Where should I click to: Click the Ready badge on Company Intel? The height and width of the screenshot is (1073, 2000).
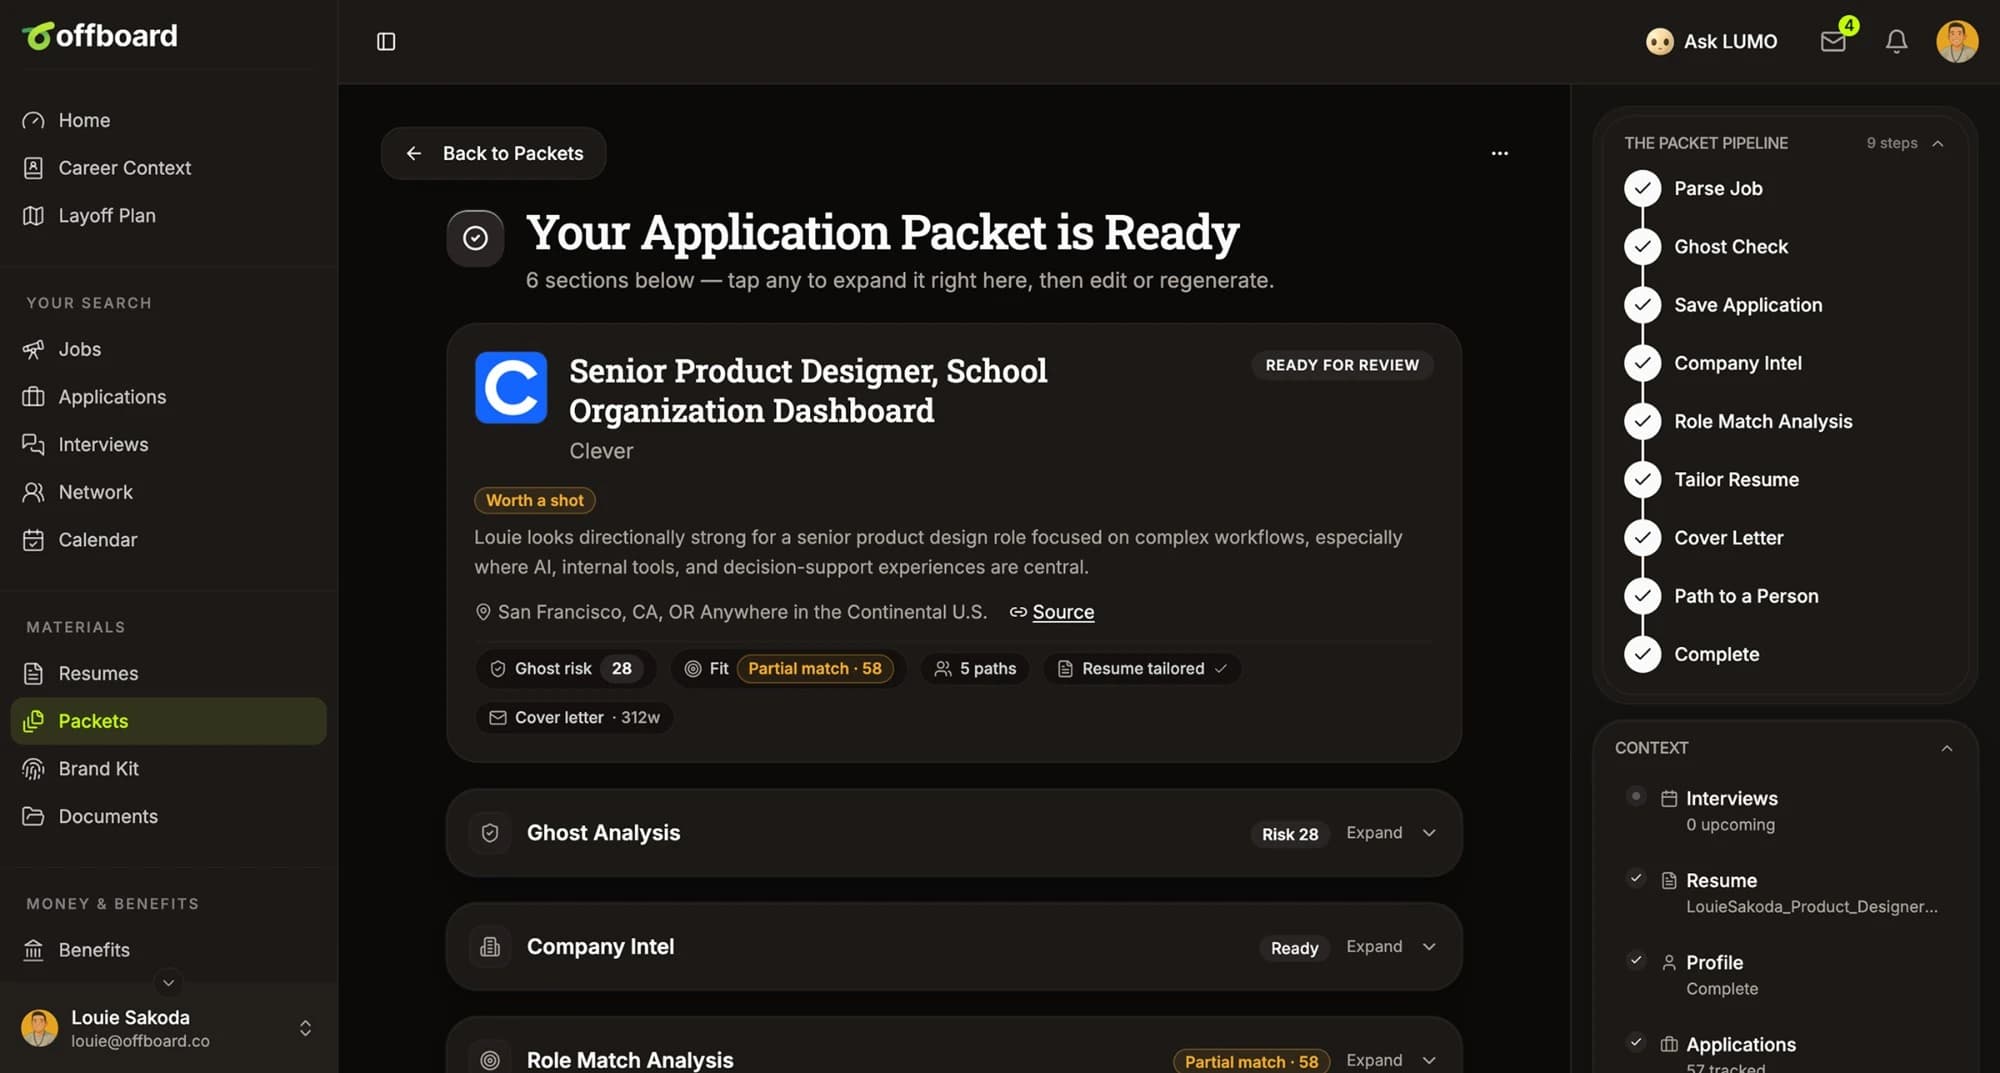tap(1294, 948)
